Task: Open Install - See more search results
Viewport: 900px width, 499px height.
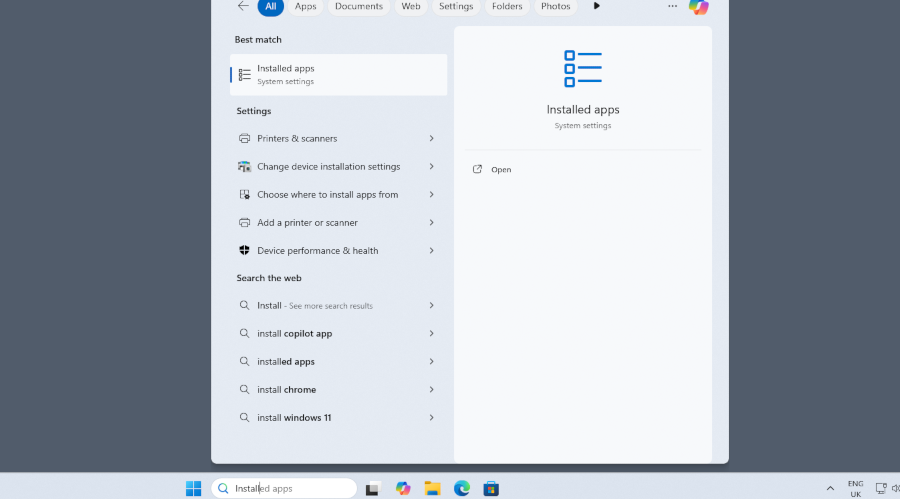Action: click(339, 305)
